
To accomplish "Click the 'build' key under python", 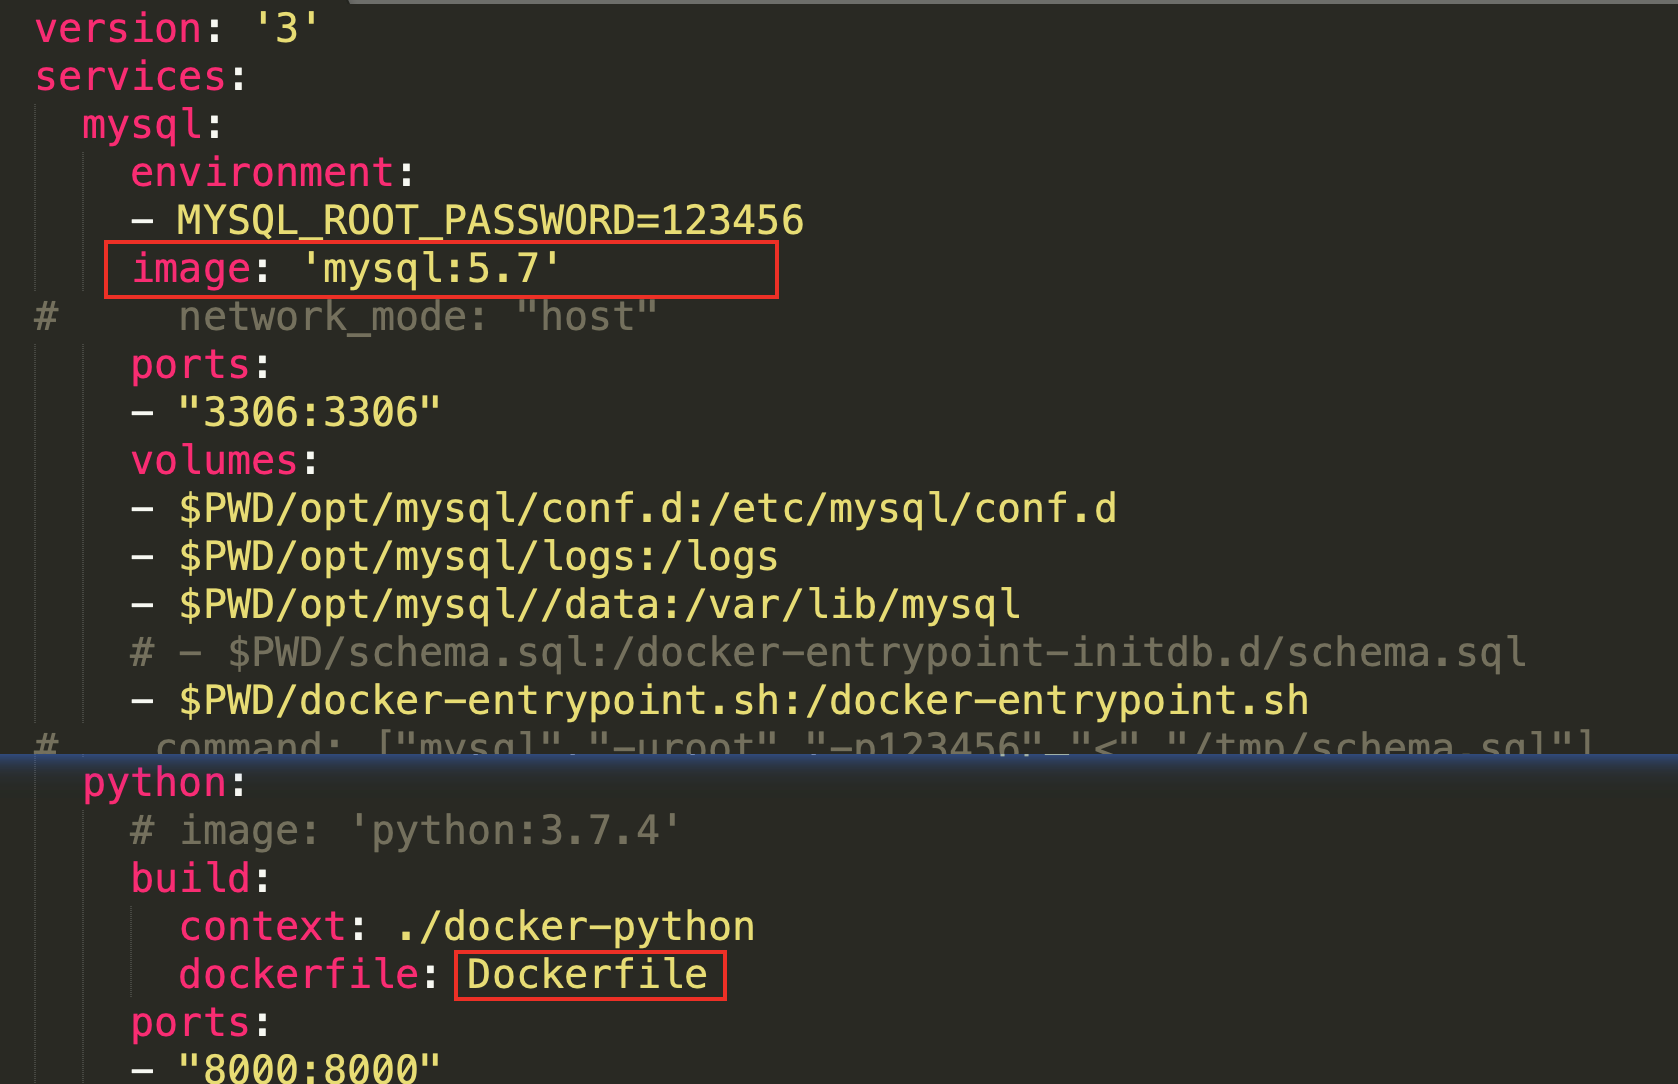I will [190, 878].
